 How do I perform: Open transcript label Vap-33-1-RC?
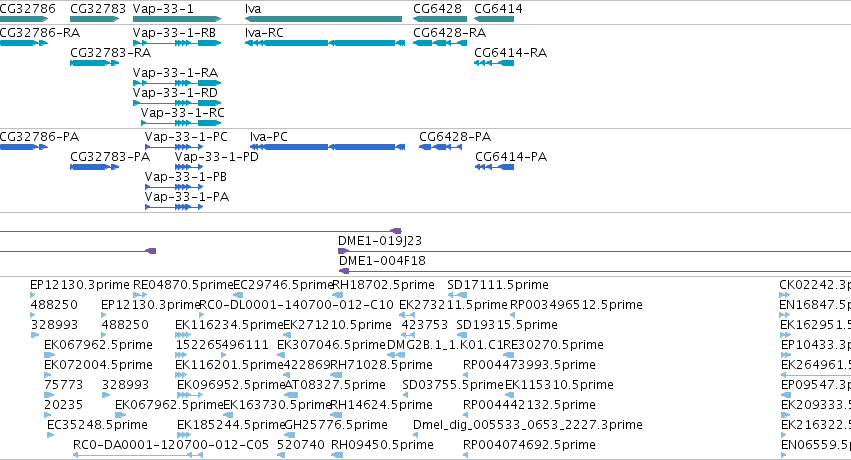coord(182,113)
